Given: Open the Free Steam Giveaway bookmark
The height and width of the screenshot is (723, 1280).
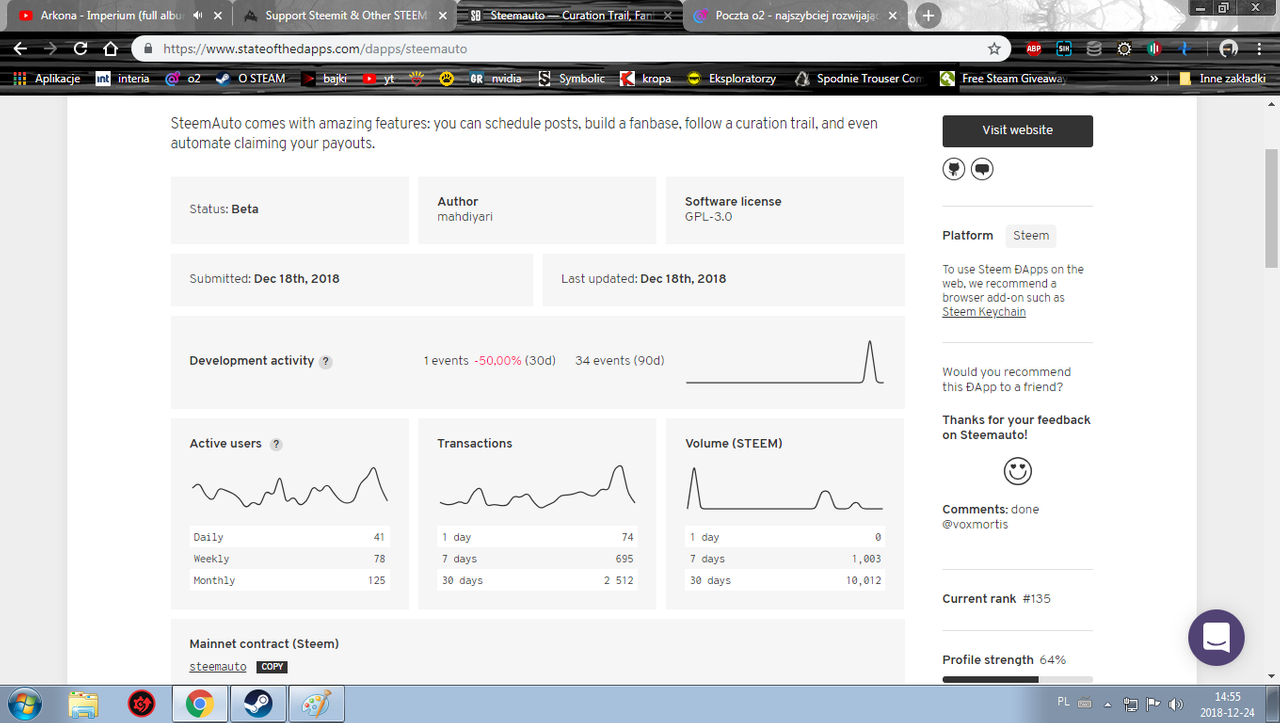Looking at the screenshot, I should pos(1003,78).
